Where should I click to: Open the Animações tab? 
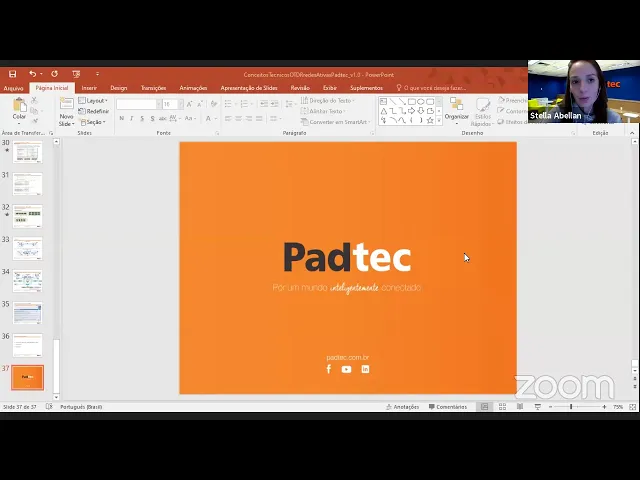pyautogui.click(x=193, y=88)
